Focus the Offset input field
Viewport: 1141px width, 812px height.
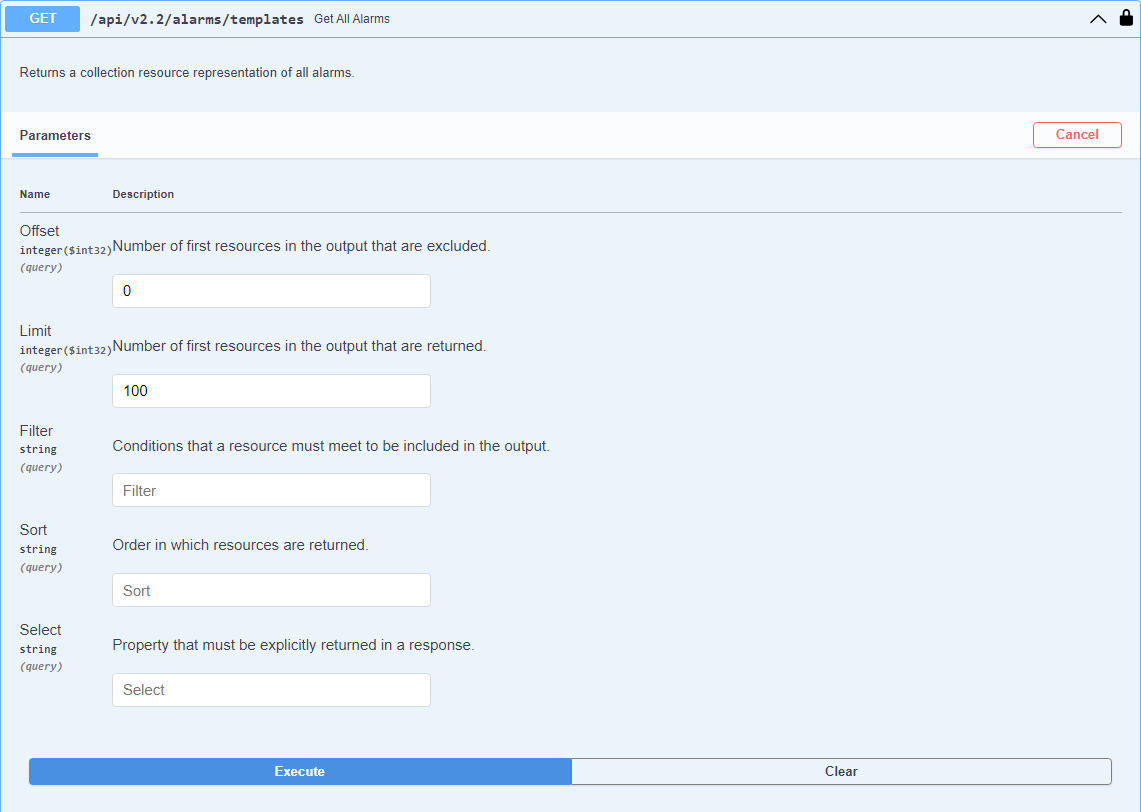(x=271, y=291)
